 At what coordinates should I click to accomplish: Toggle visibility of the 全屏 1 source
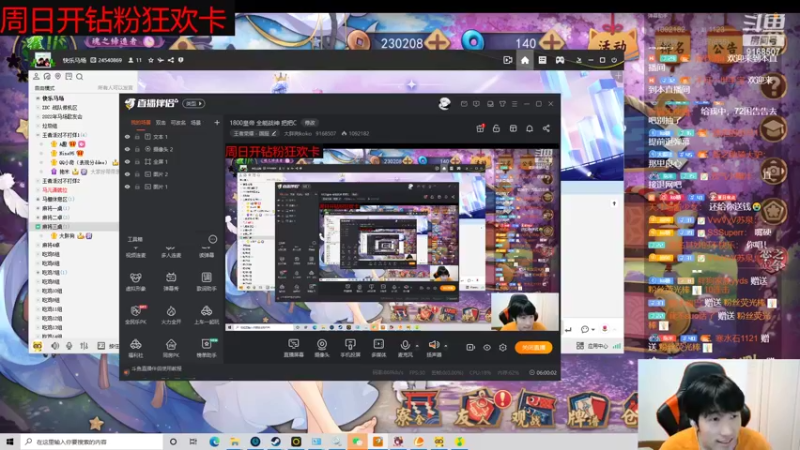pos(127,162)
